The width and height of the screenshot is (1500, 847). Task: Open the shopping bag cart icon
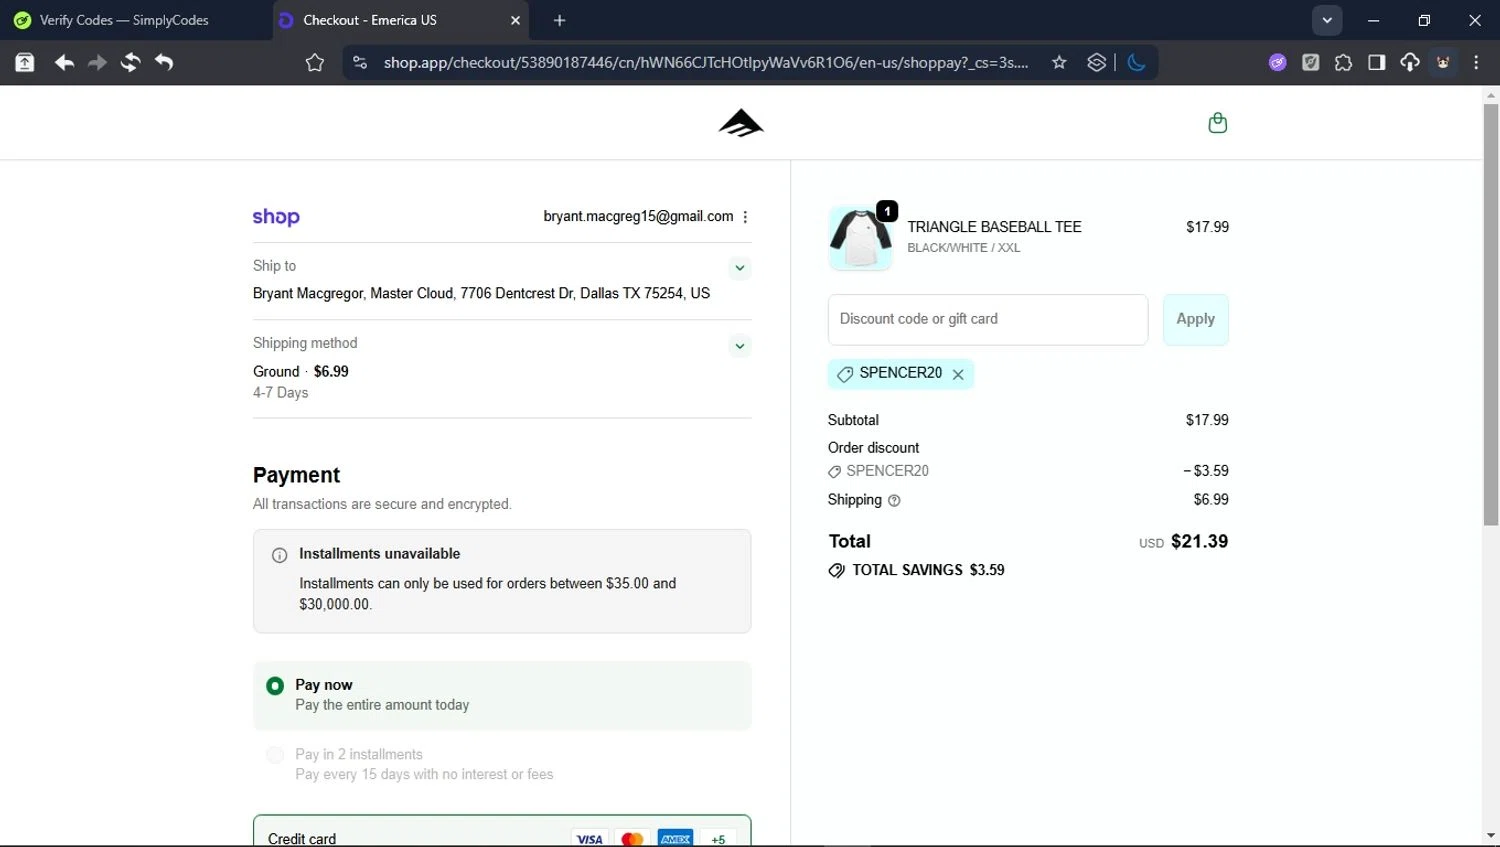(1217, 123)
